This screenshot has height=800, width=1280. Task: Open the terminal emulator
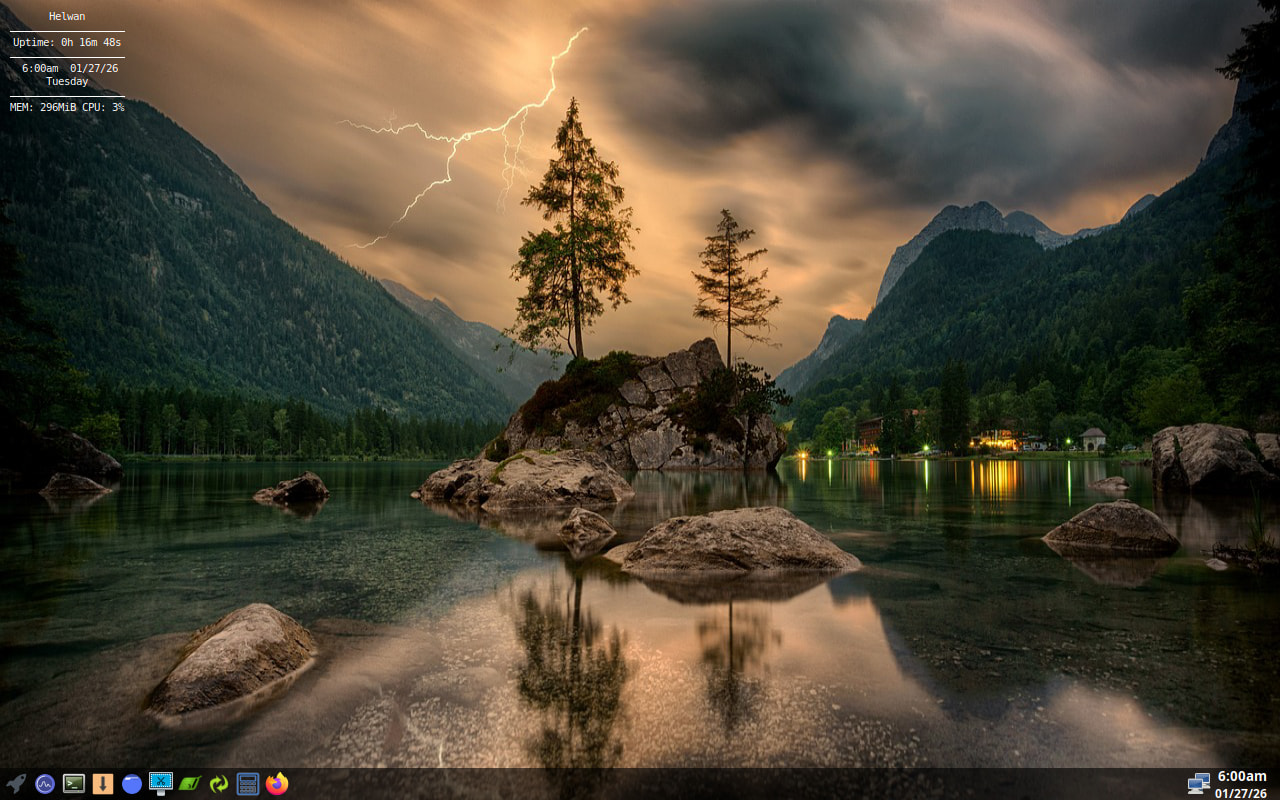[74, 784]
